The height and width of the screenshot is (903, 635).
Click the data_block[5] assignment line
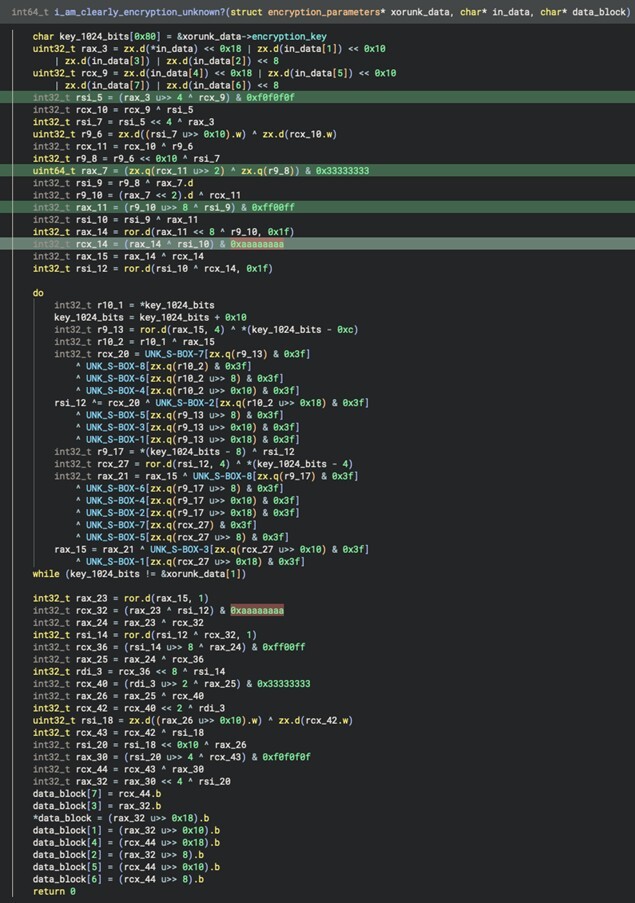pyautogui.click(x=126, y=867)
